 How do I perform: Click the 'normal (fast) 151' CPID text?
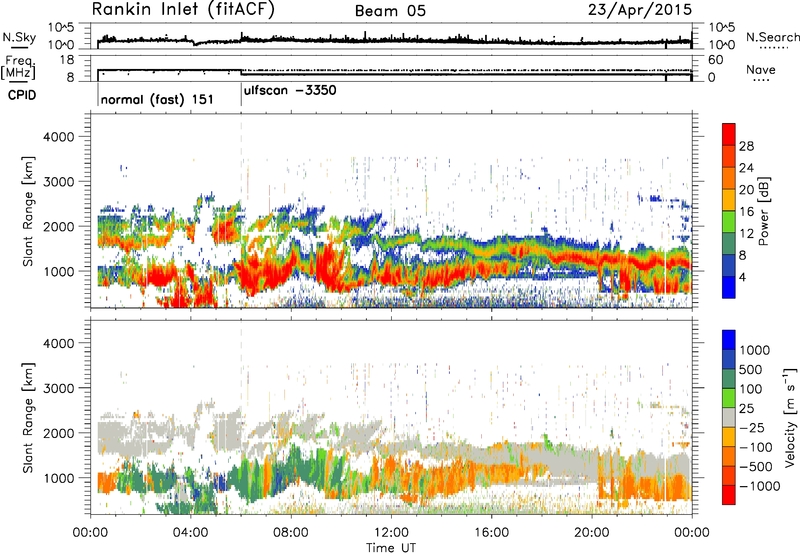coord(157,99)
